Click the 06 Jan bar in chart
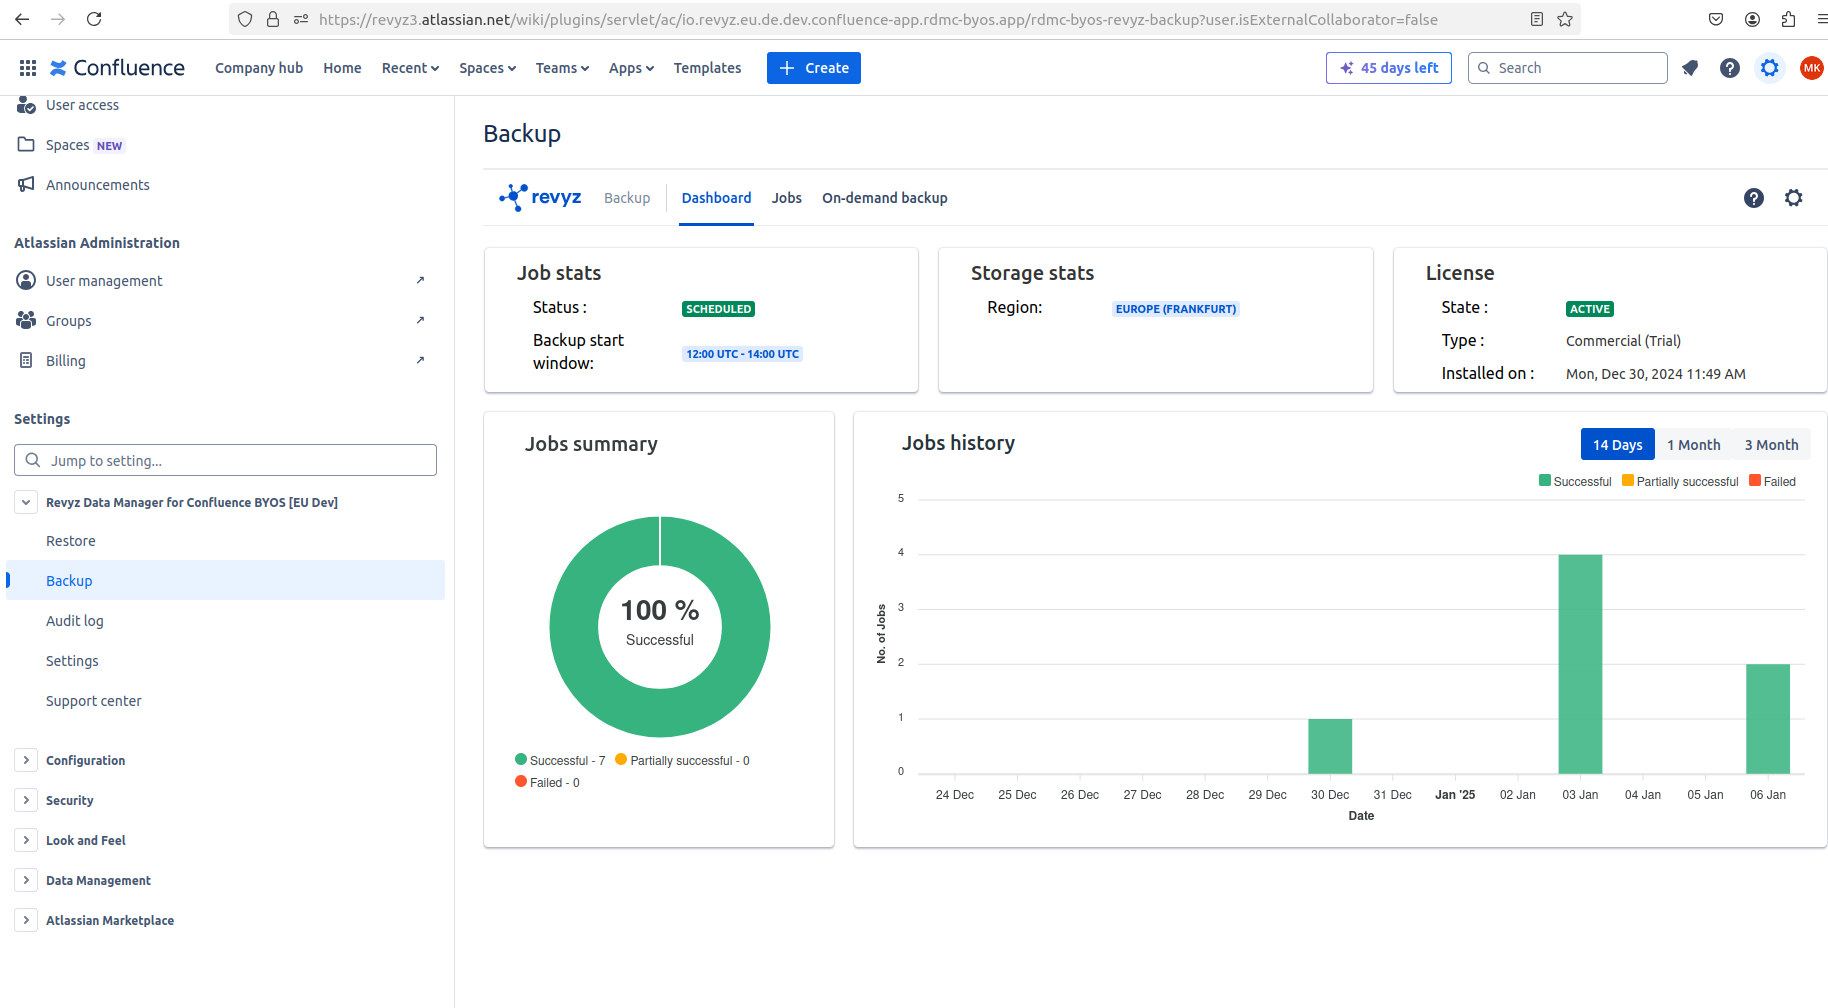1828x1008 pixels. pos(1768,719)
